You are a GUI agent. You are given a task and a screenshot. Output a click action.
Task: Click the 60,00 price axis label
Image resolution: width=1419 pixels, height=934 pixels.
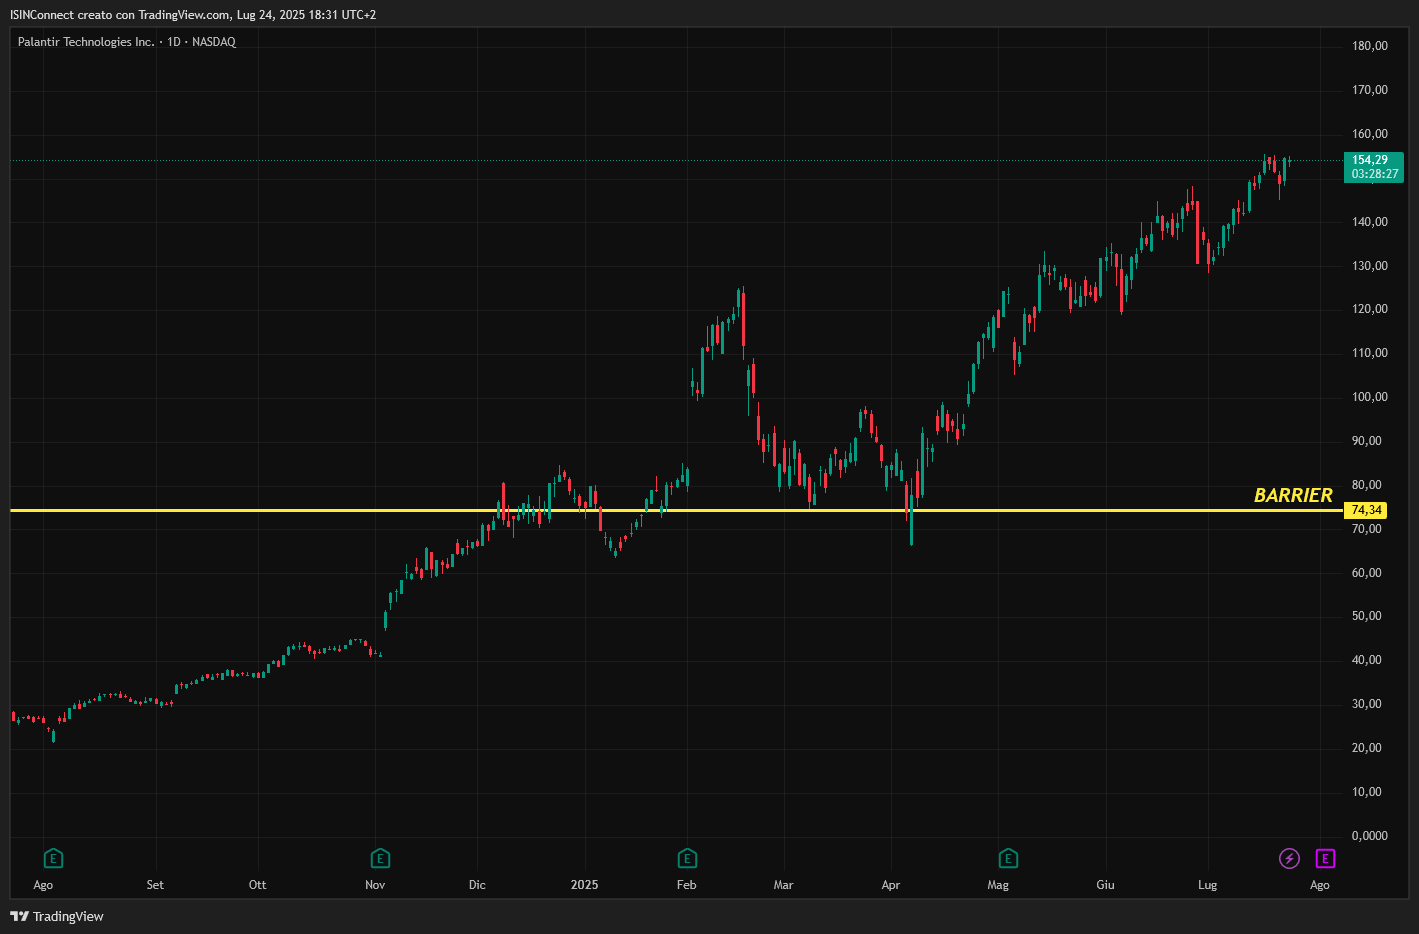pos(1366,573)
